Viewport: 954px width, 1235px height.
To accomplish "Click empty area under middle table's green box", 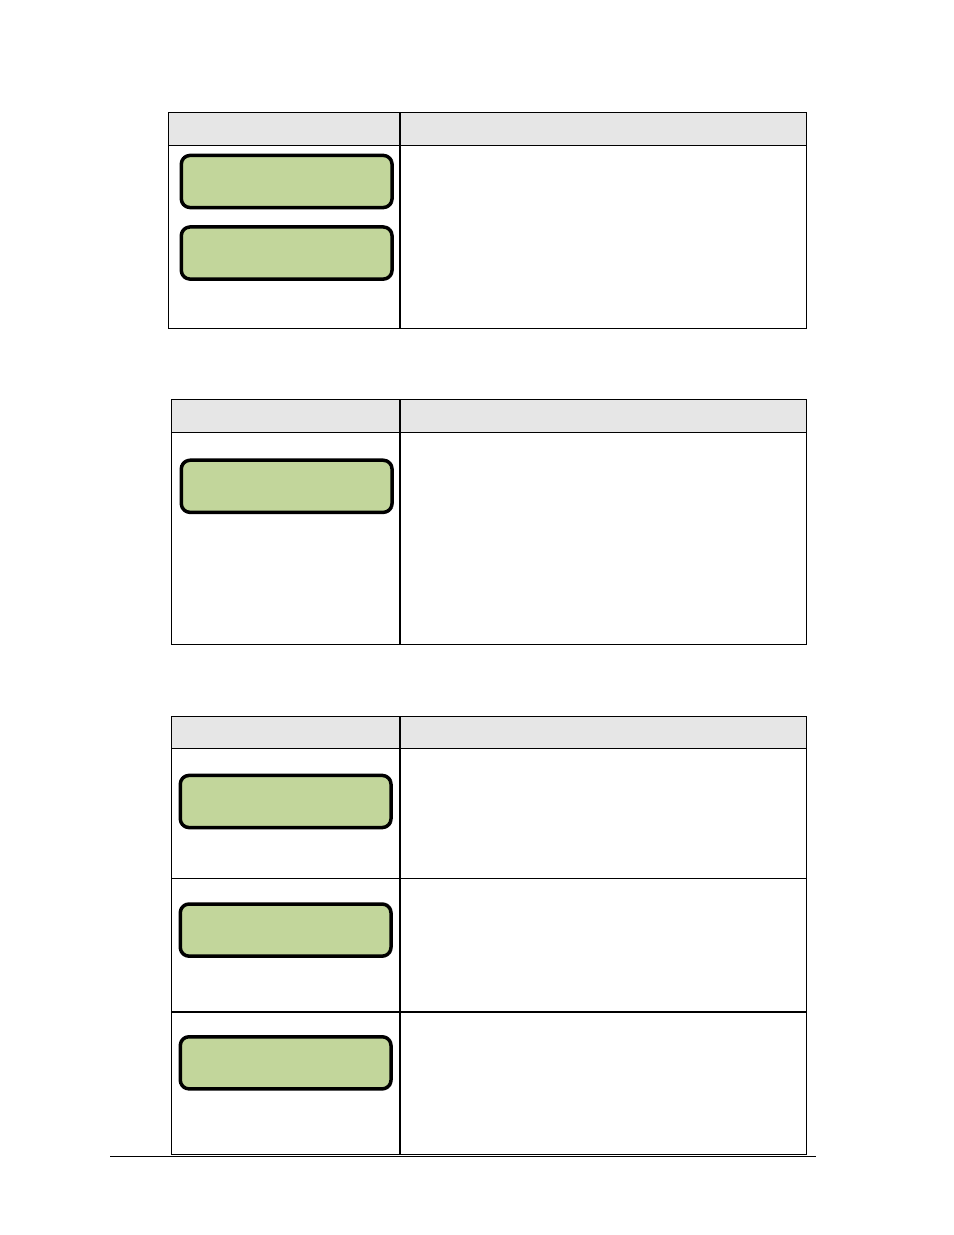I will (285, 578).
